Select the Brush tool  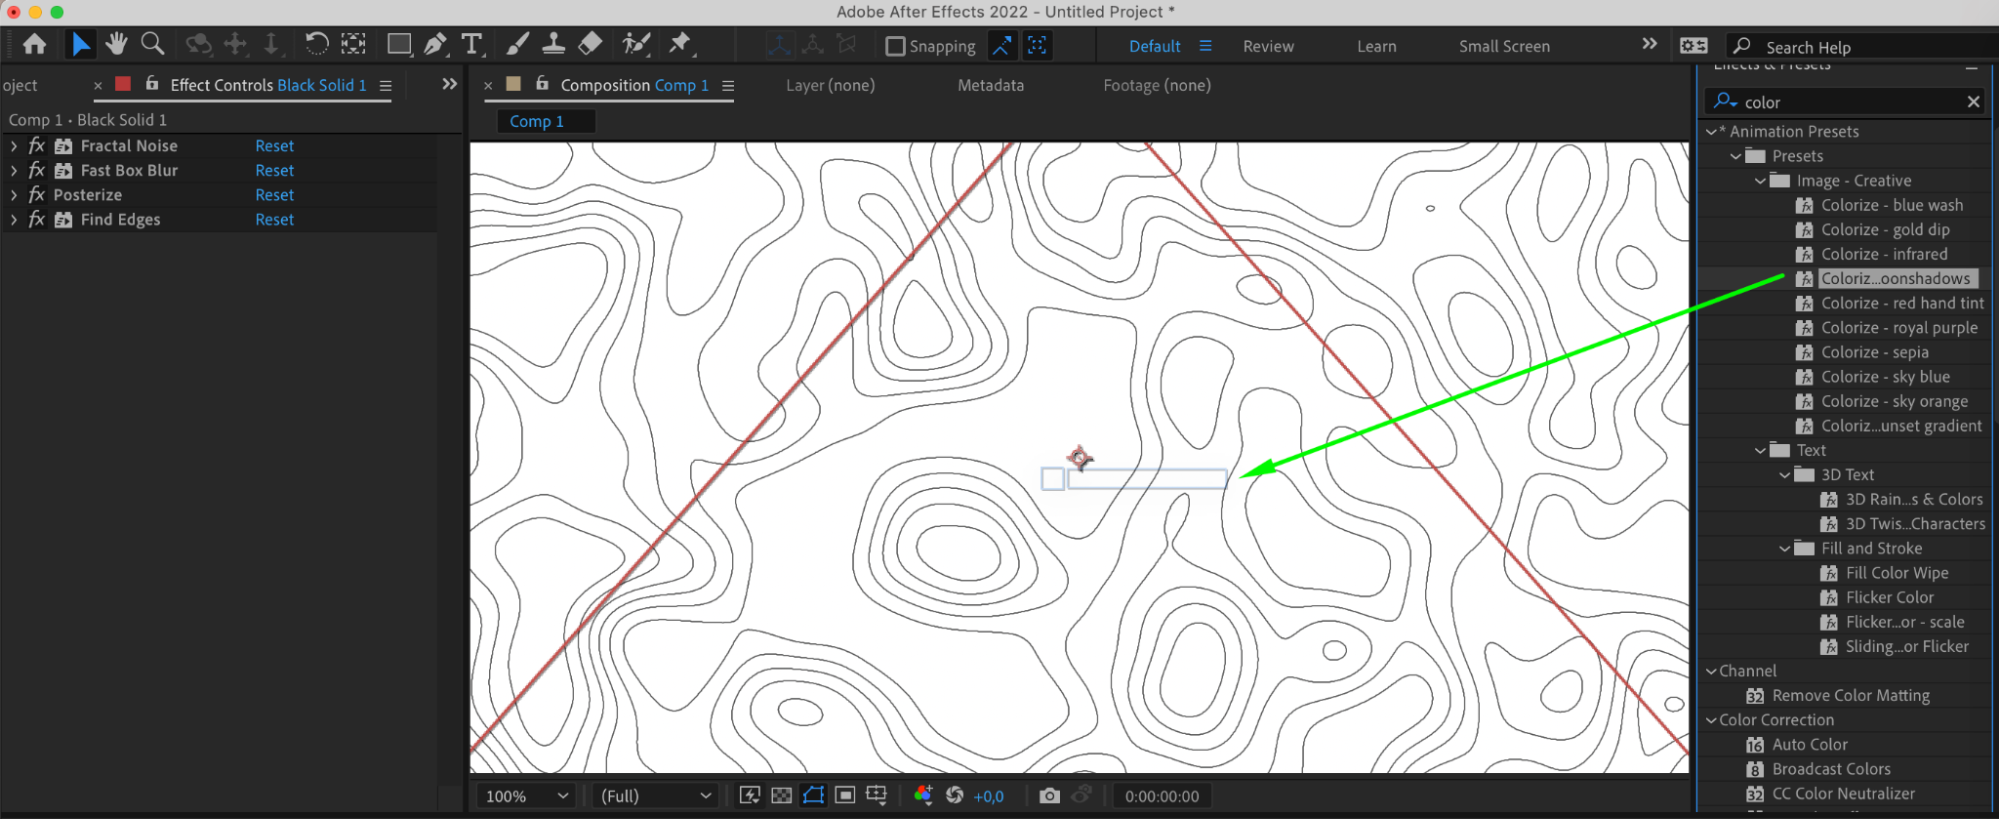point(517,44)
